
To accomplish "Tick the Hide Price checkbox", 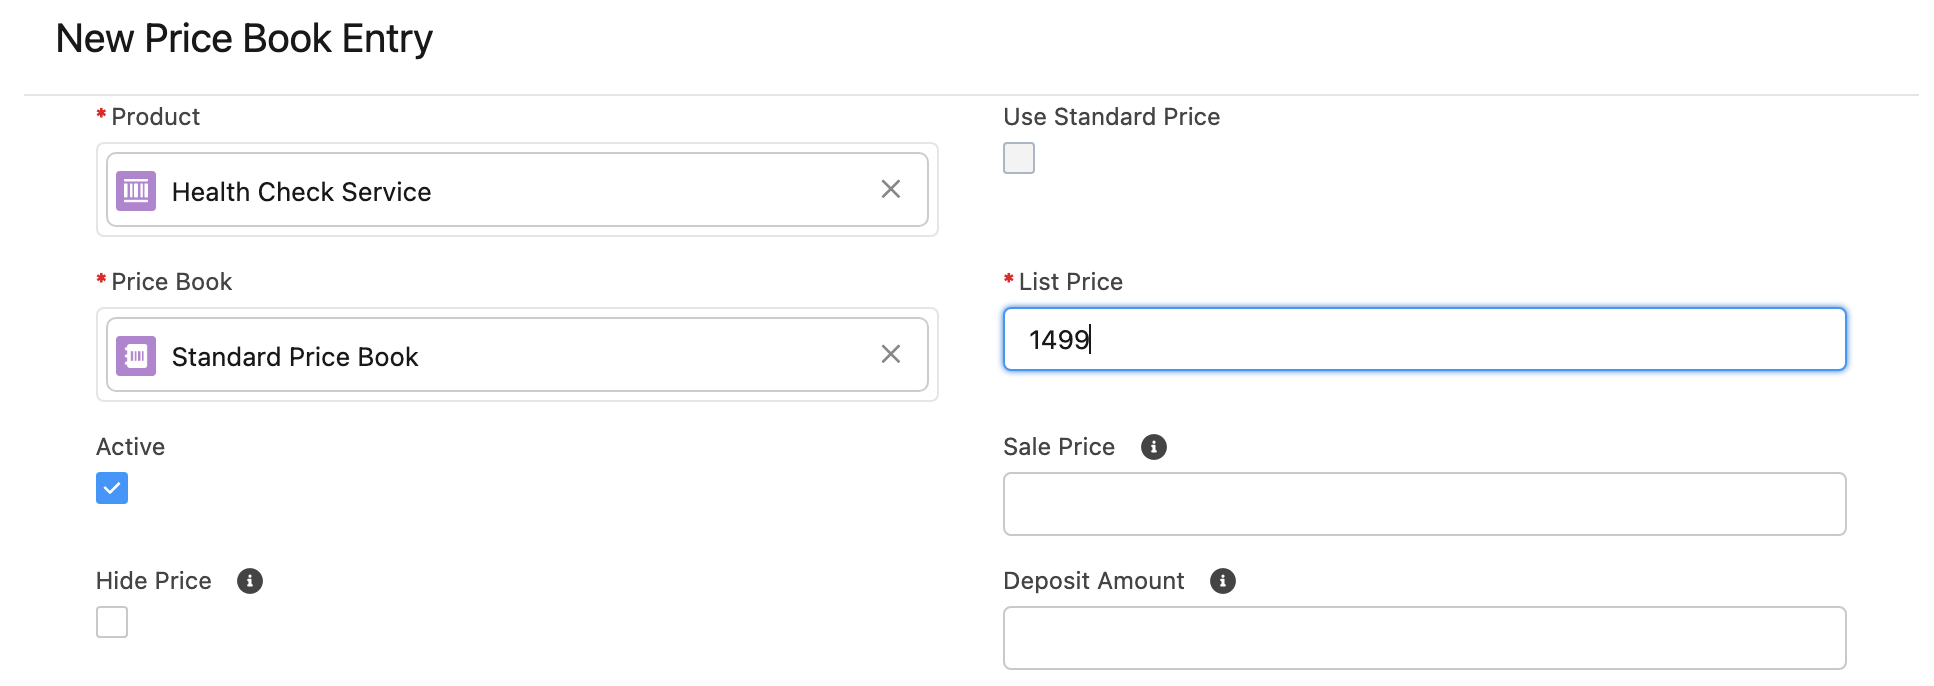I will point(112,622).
